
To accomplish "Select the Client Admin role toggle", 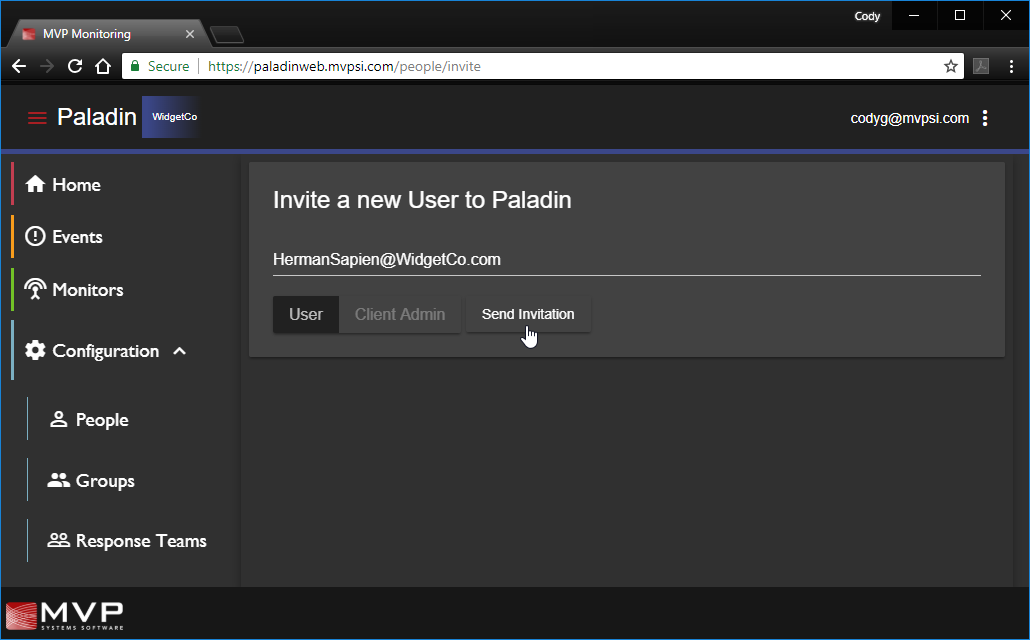I will 399,314.
